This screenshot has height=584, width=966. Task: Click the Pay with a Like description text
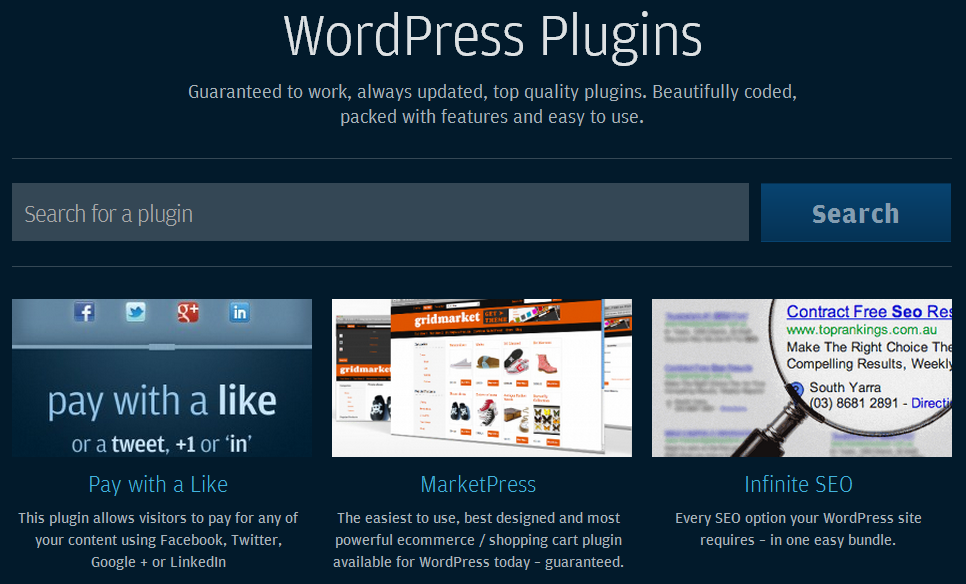coord(158,540)
